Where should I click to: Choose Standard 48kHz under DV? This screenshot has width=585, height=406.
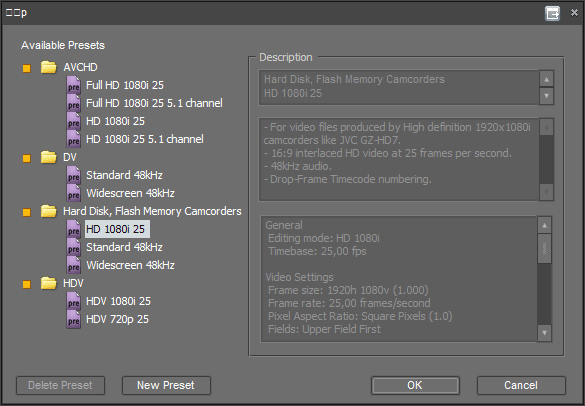point(124,175)
